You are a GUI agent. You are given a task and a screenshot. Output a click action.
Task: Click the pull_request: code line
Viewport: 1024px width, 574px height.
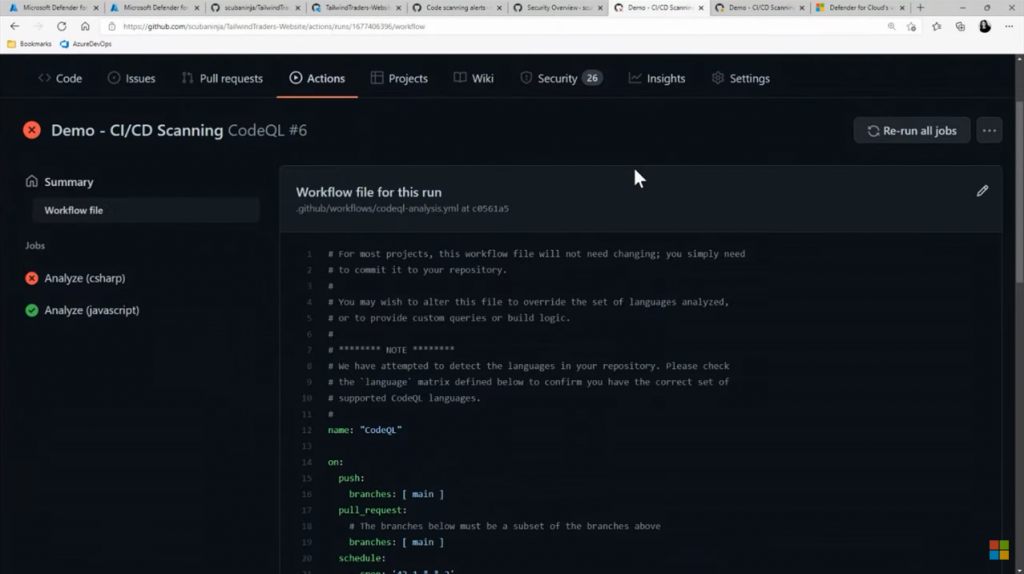(x=372, y=510)
